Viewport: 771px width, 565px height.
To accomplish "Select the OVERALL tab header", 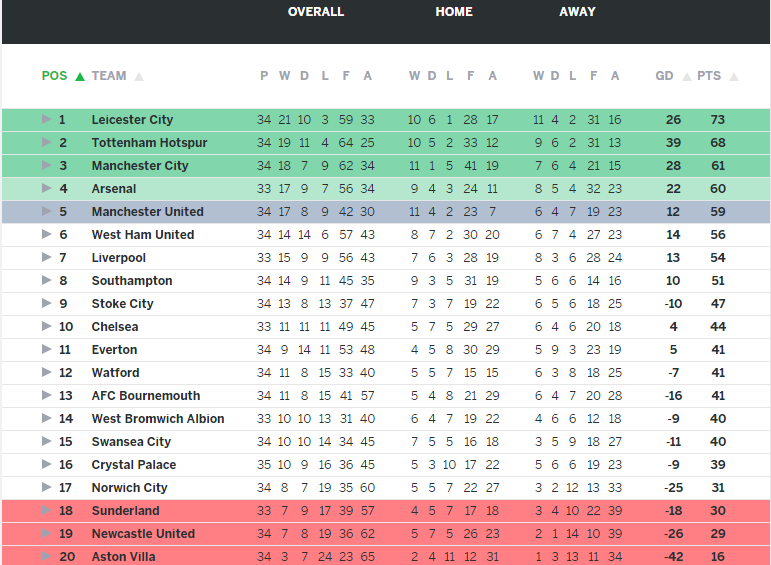I will [316, 12].
